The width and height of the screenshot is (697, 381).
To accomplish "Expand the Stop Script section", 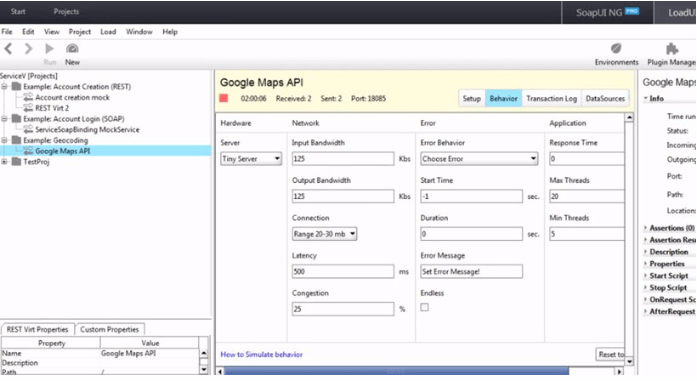I will [645, 288].
